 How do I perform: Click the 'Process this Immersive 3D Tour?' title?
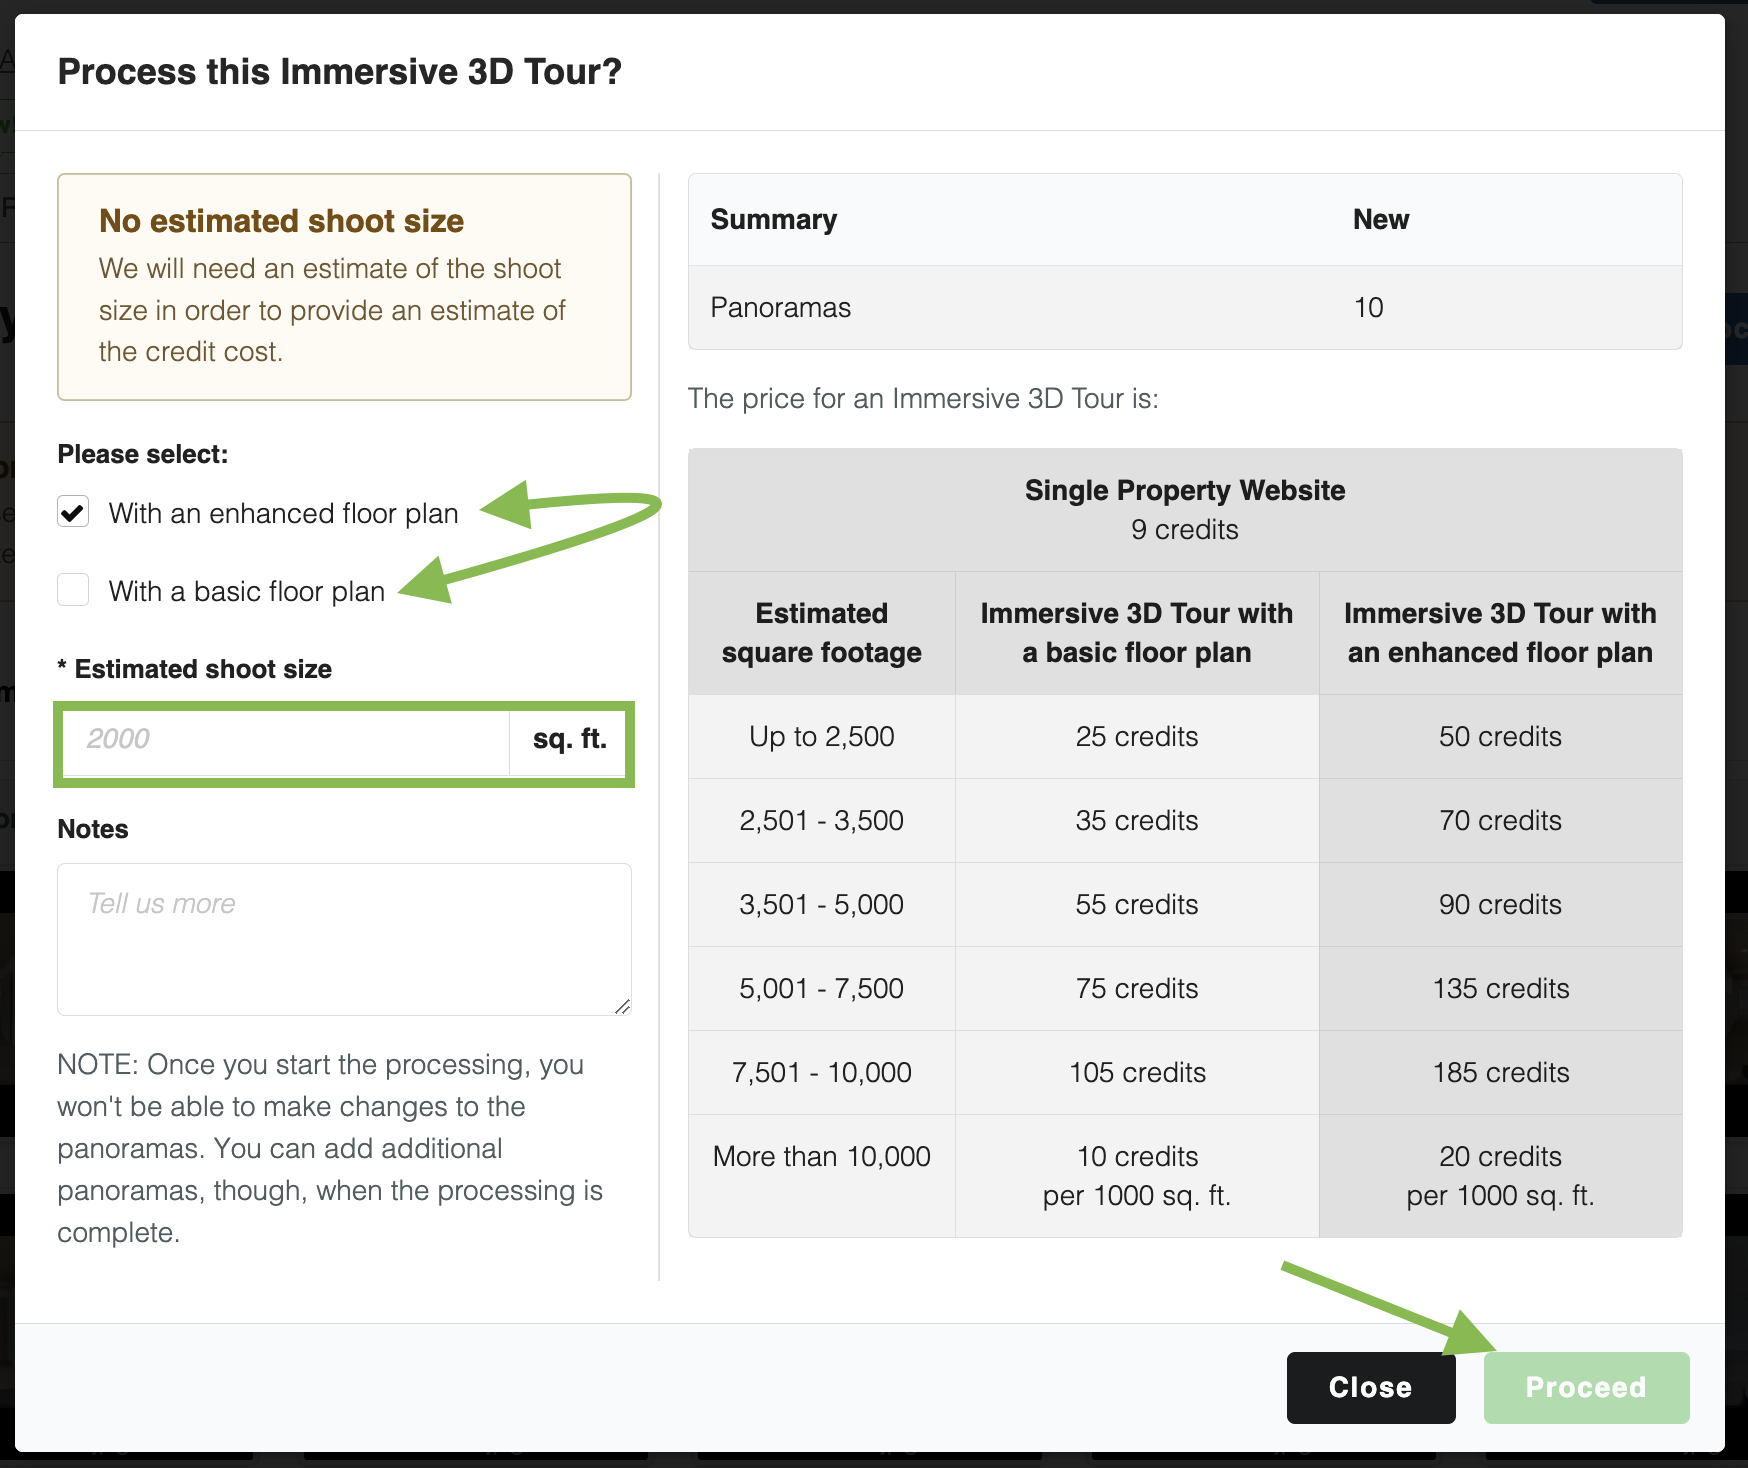point(340,72)
